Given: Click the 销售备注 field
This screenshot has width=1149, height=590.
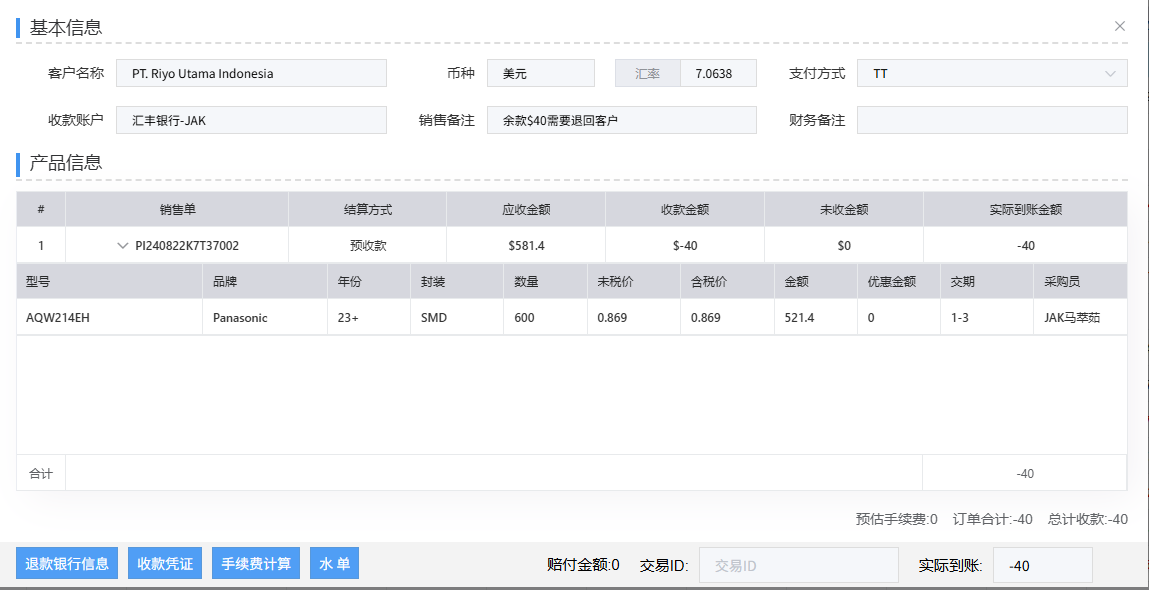Looking at the screenshot, I should click(621, 120).
